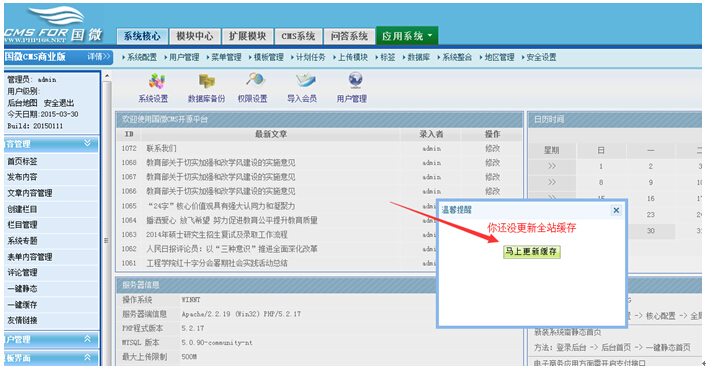Open the 系统设置 icon shortcut
The height and width of the screenshot is (371, 706).
157,81
